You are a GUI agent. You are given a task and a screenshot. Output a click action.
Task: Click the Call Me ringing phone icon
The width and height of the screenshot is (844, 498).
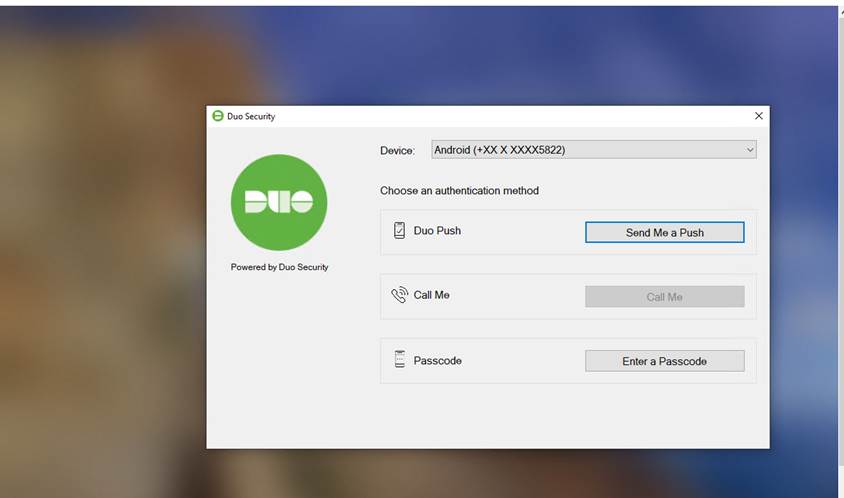(399, 295)
